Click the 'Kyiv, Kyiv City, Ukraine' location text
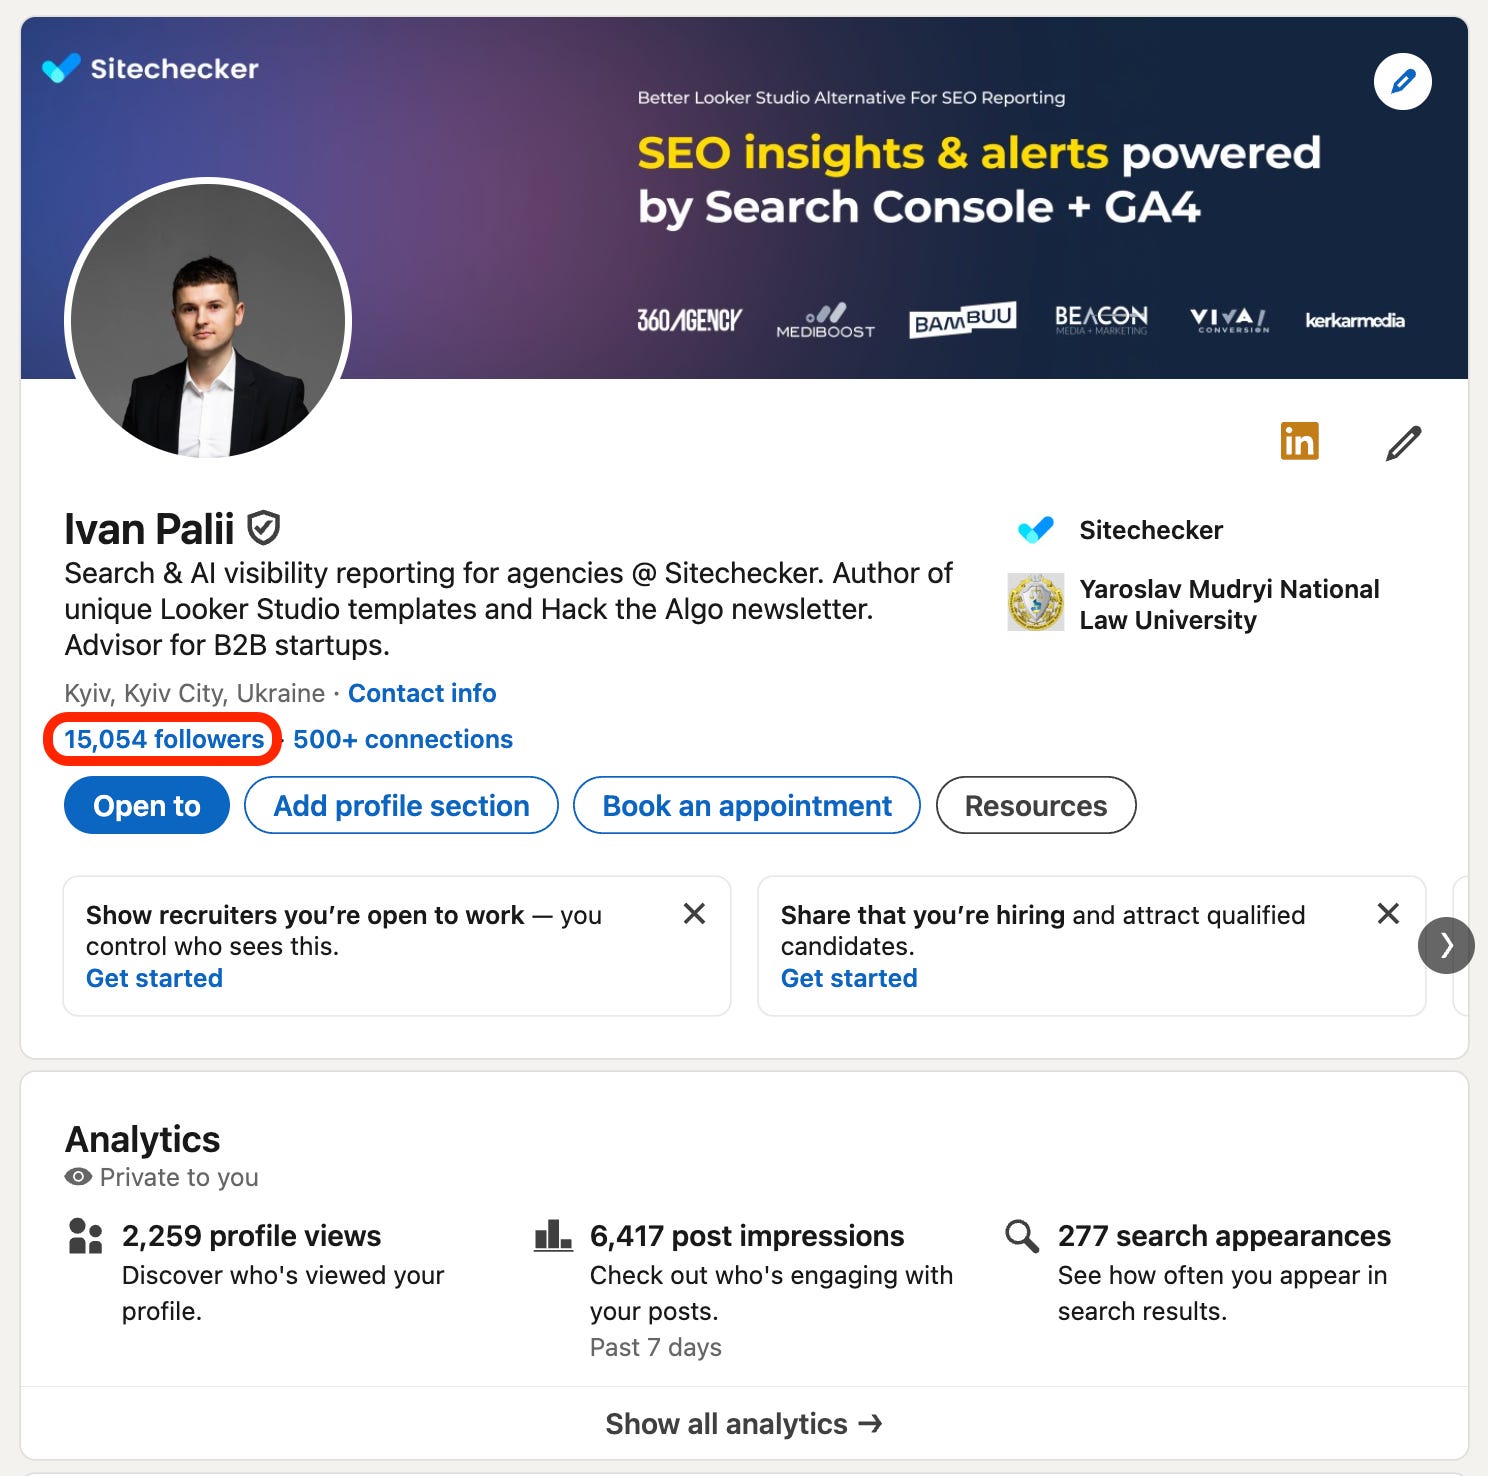This screenshot has width=1488, height=1476. click(x=195, y=693)
